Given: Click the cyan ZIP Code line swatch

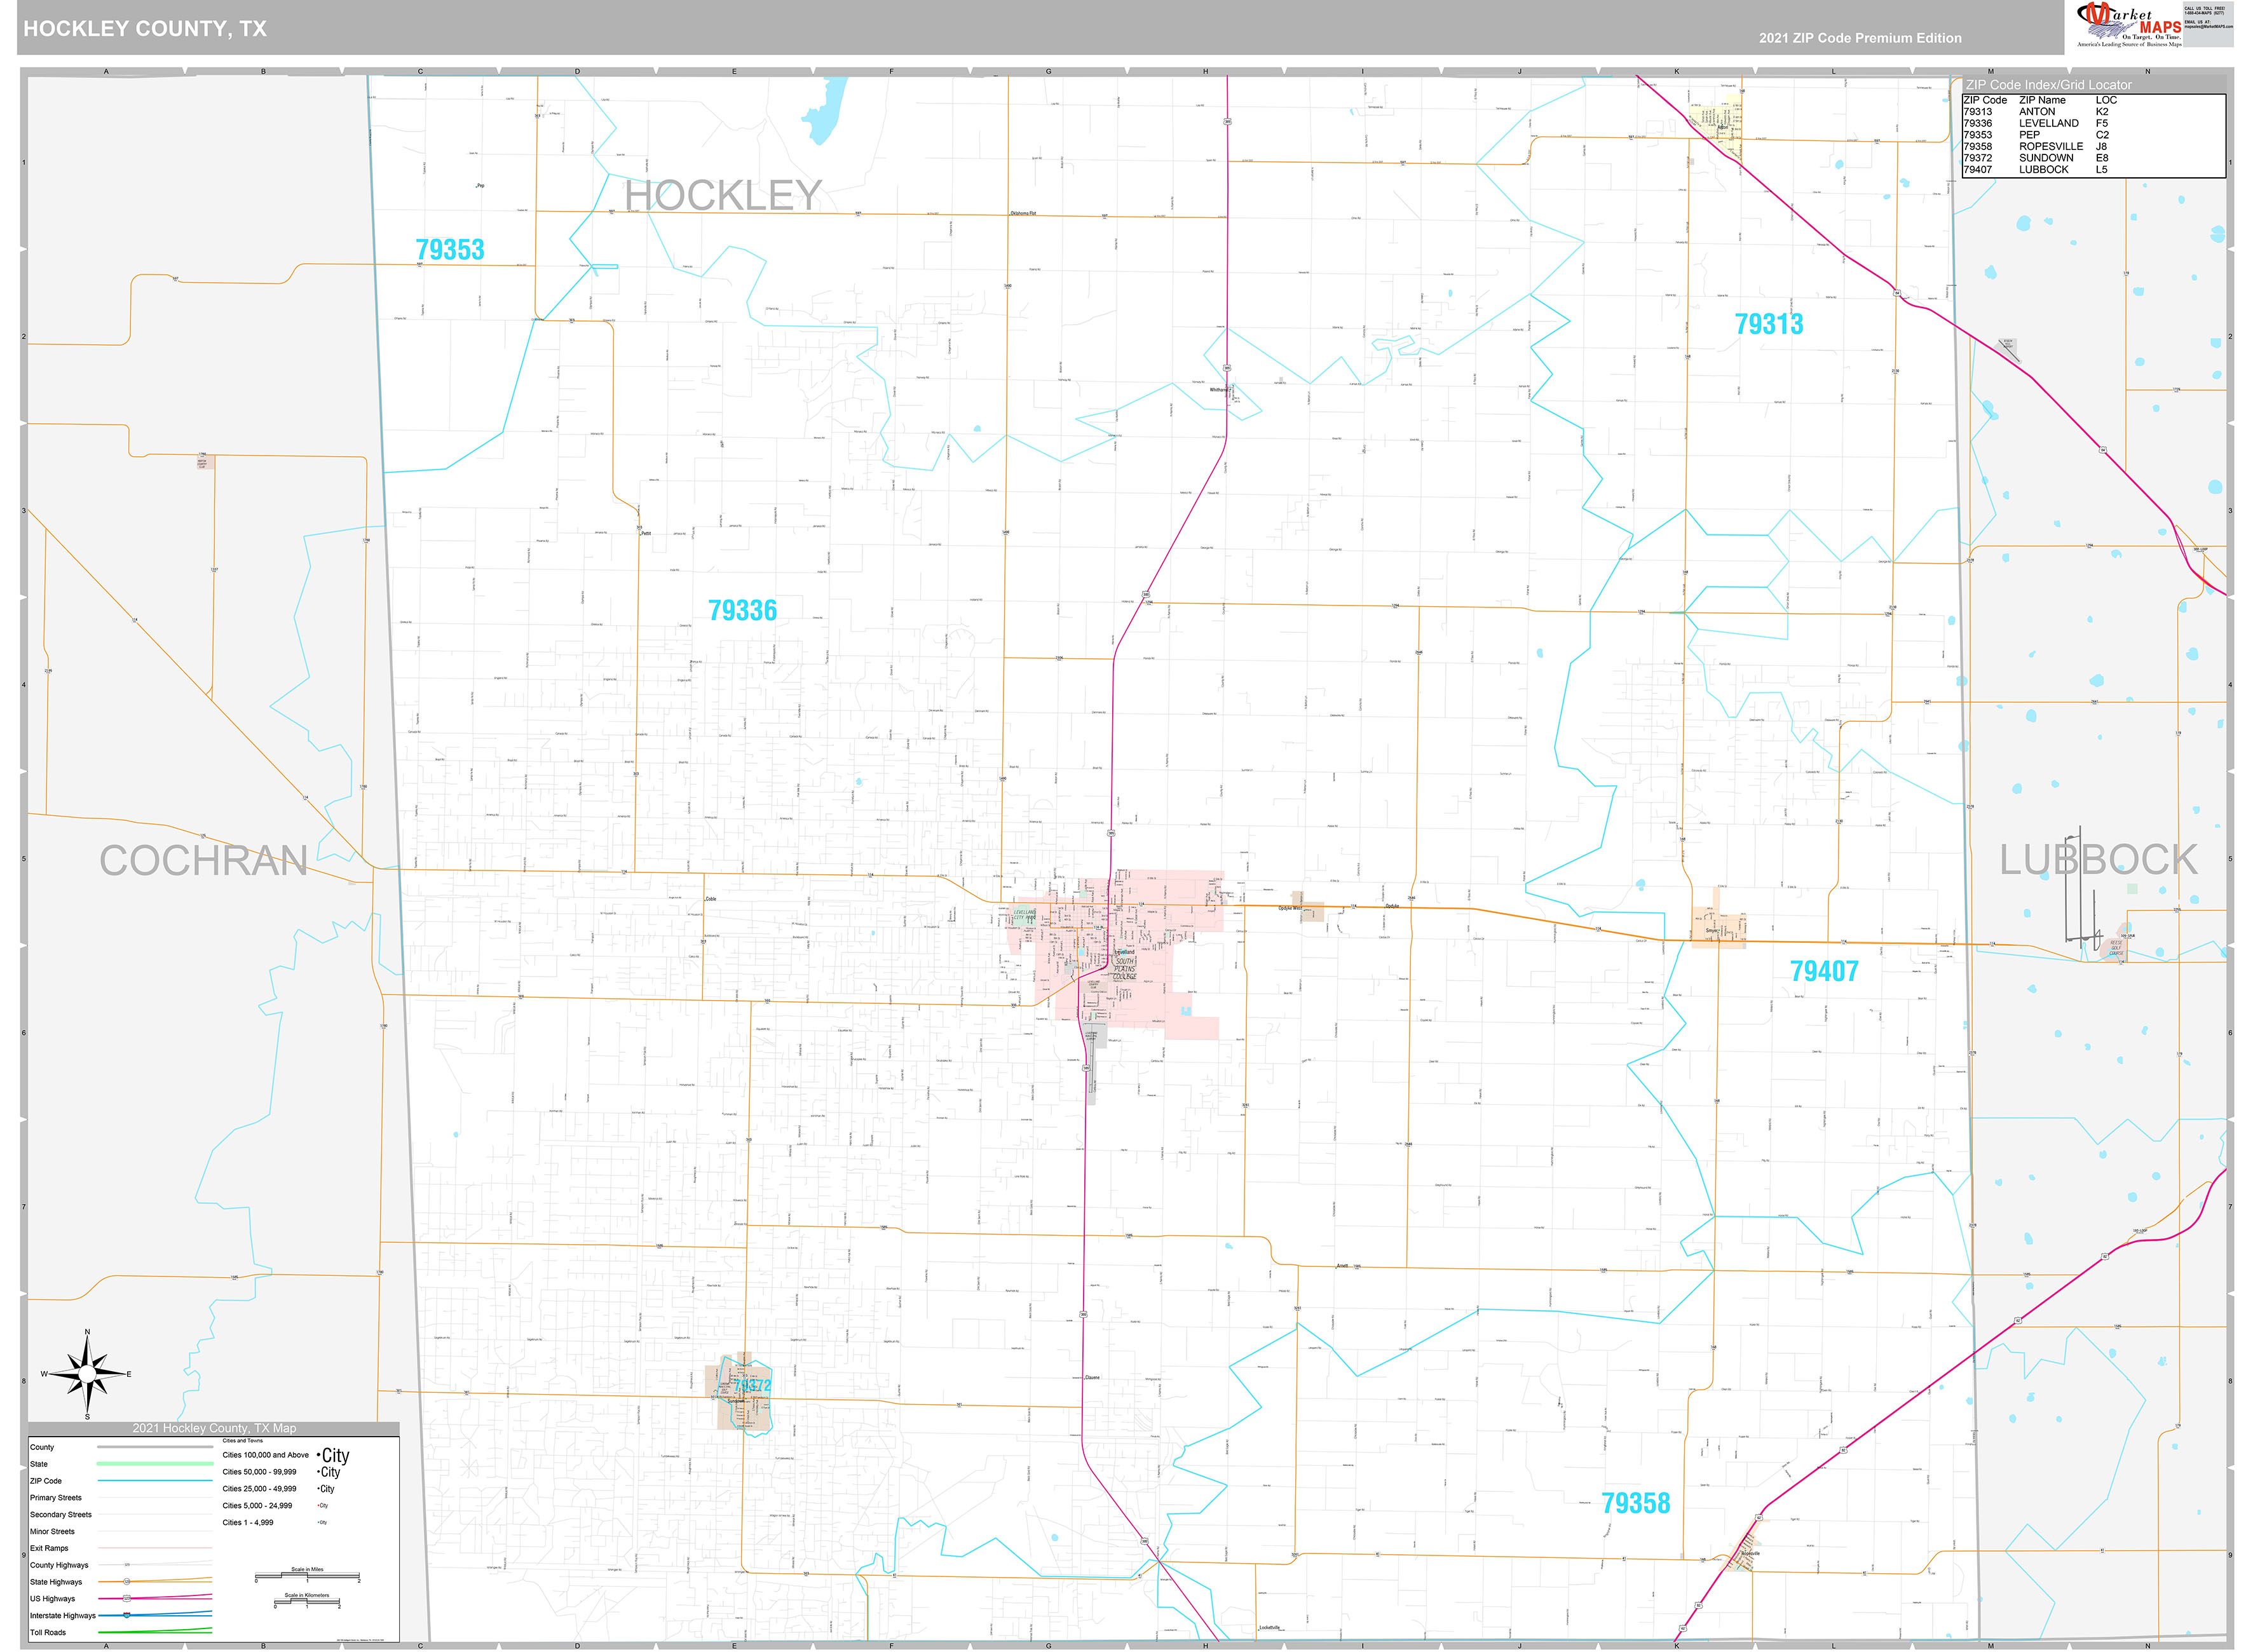Looking at the screenshot, I should 155,1481.
